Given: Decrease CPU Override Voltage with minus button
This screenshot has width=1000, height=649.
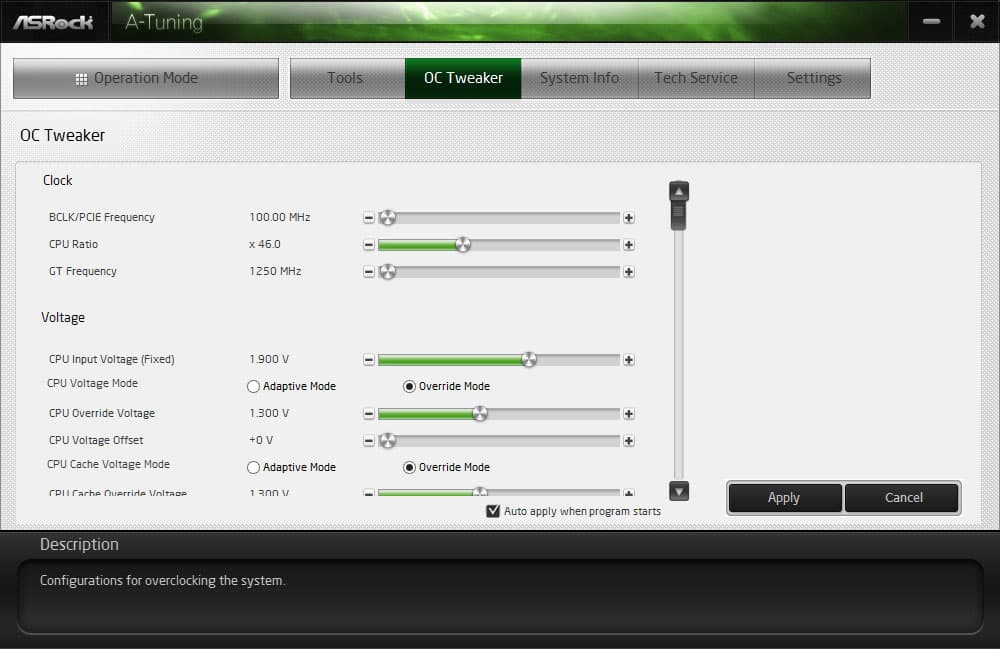Looking at the screenshot, I should (369, 414).
